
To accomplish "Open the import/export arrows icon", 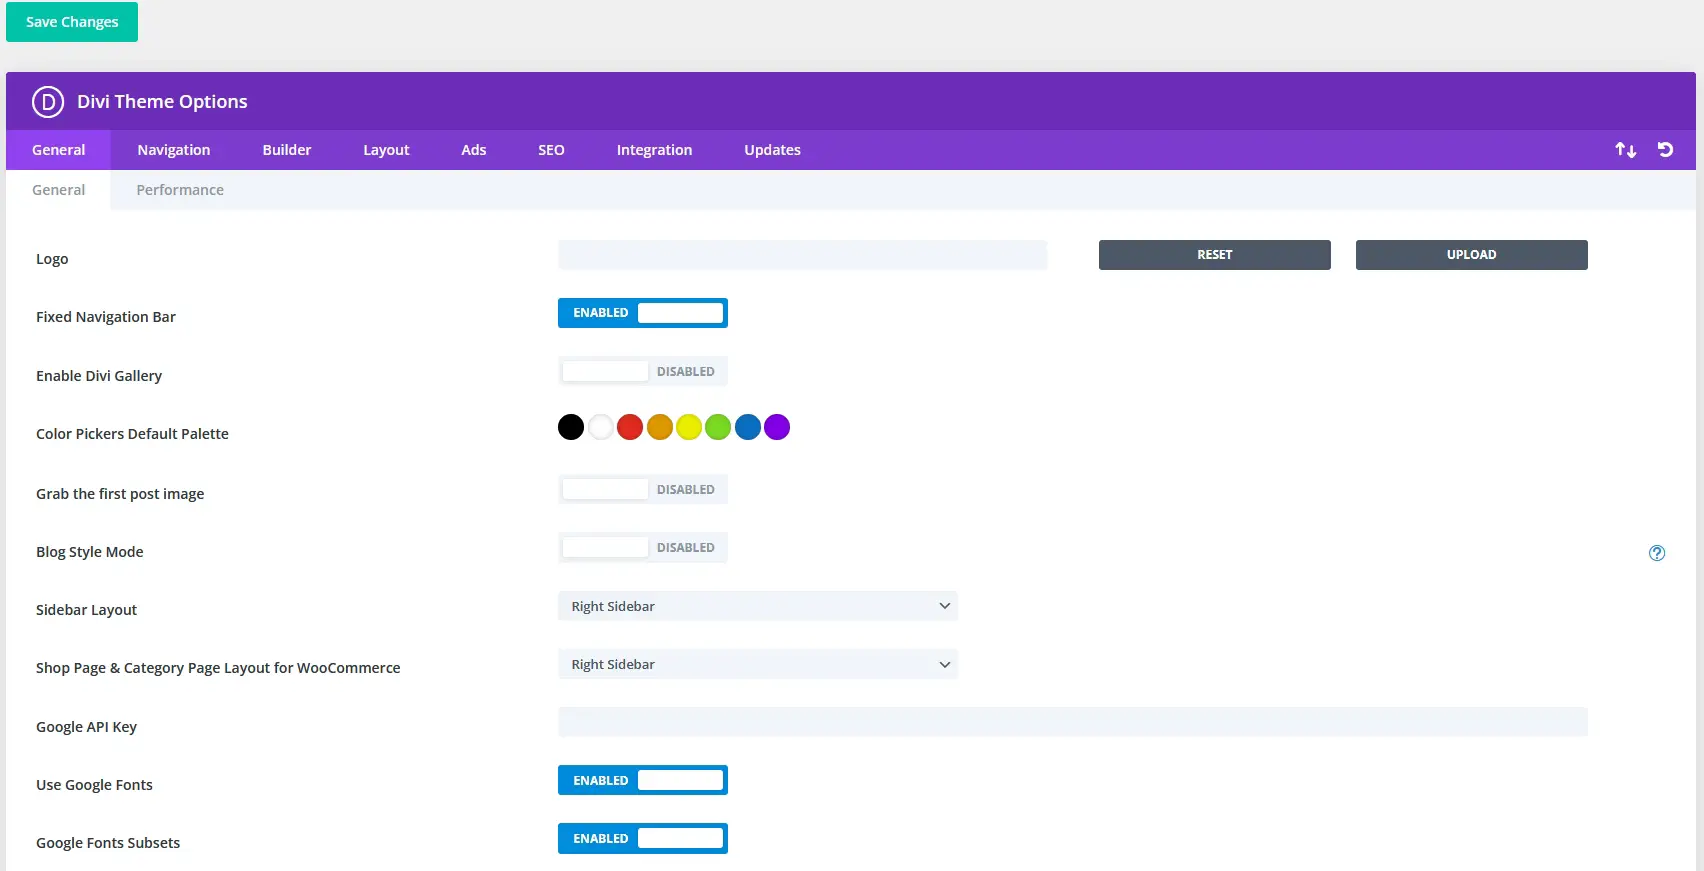I will pos(1626,150).
